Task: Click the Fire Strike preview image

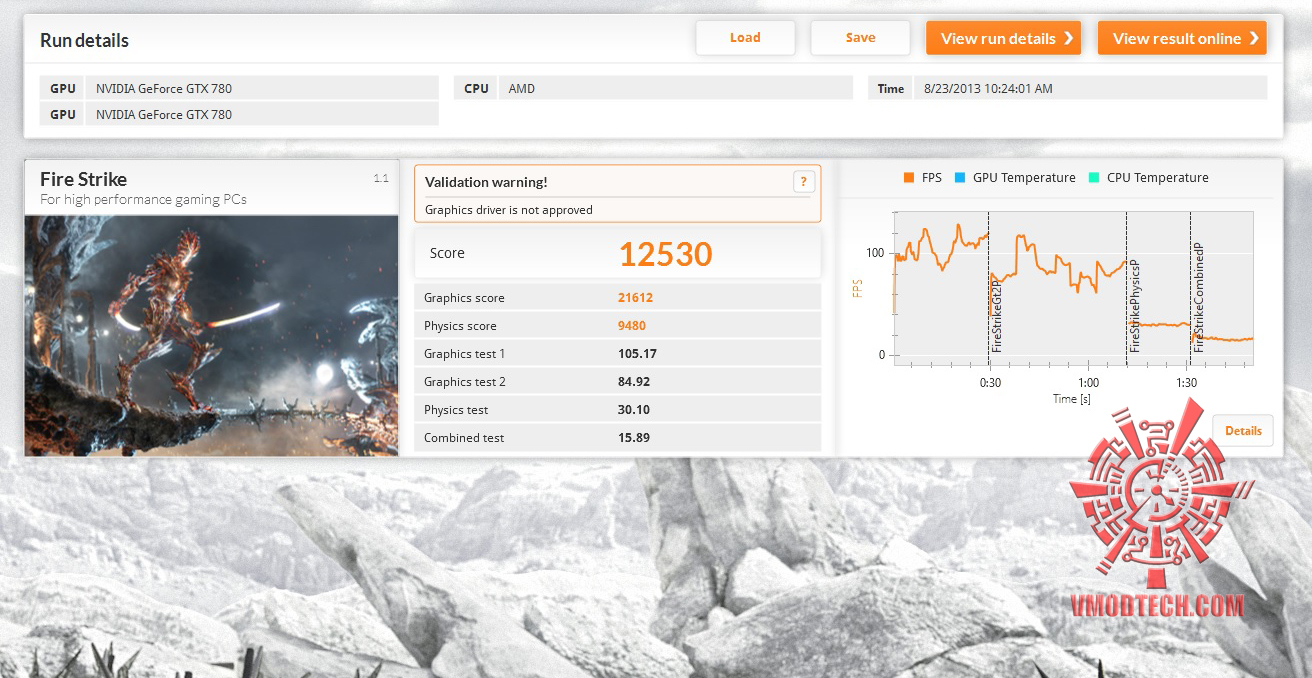Action: (211, 335)
